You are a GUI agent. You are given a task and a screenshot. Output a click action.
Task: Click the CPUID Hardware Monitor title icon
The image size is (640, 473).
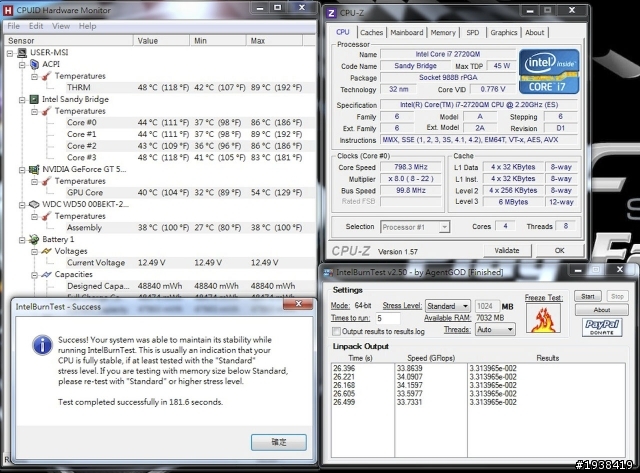click(x=7, y=10)
